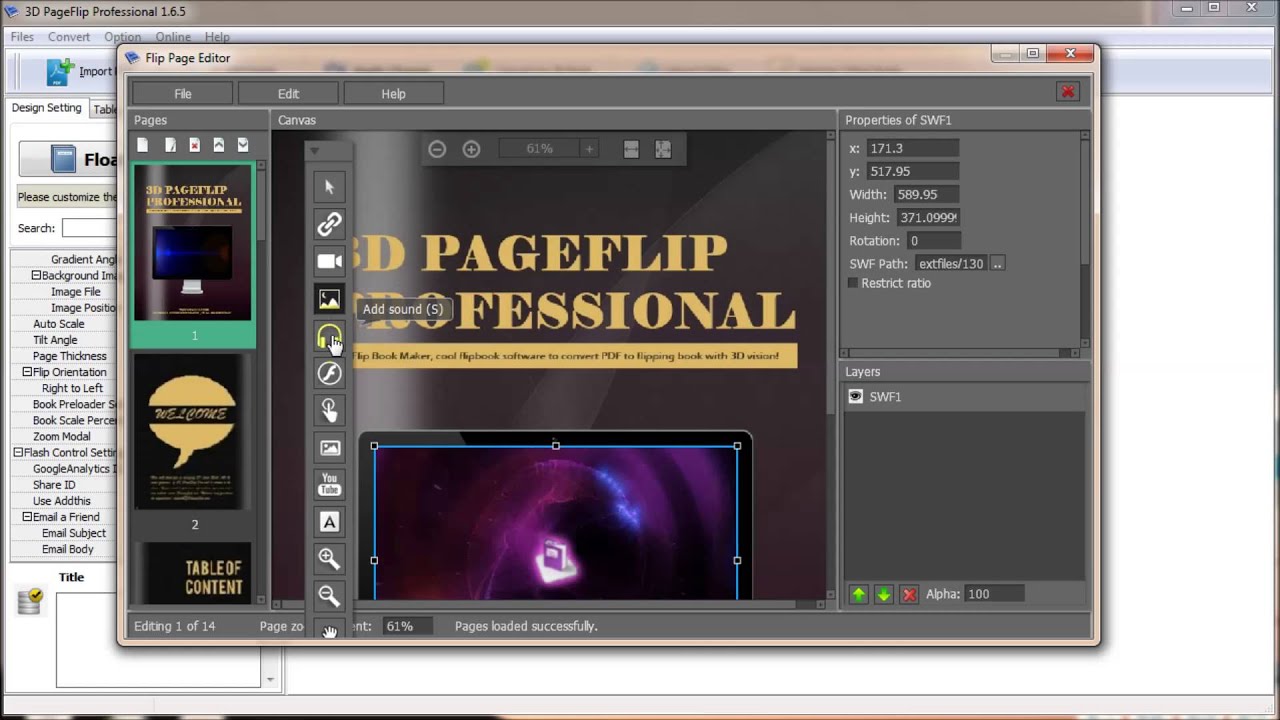The height and width of the screenshot is (720, 1280).
Task: Move the page up in Pages toolbar
Action: [218, 145]
